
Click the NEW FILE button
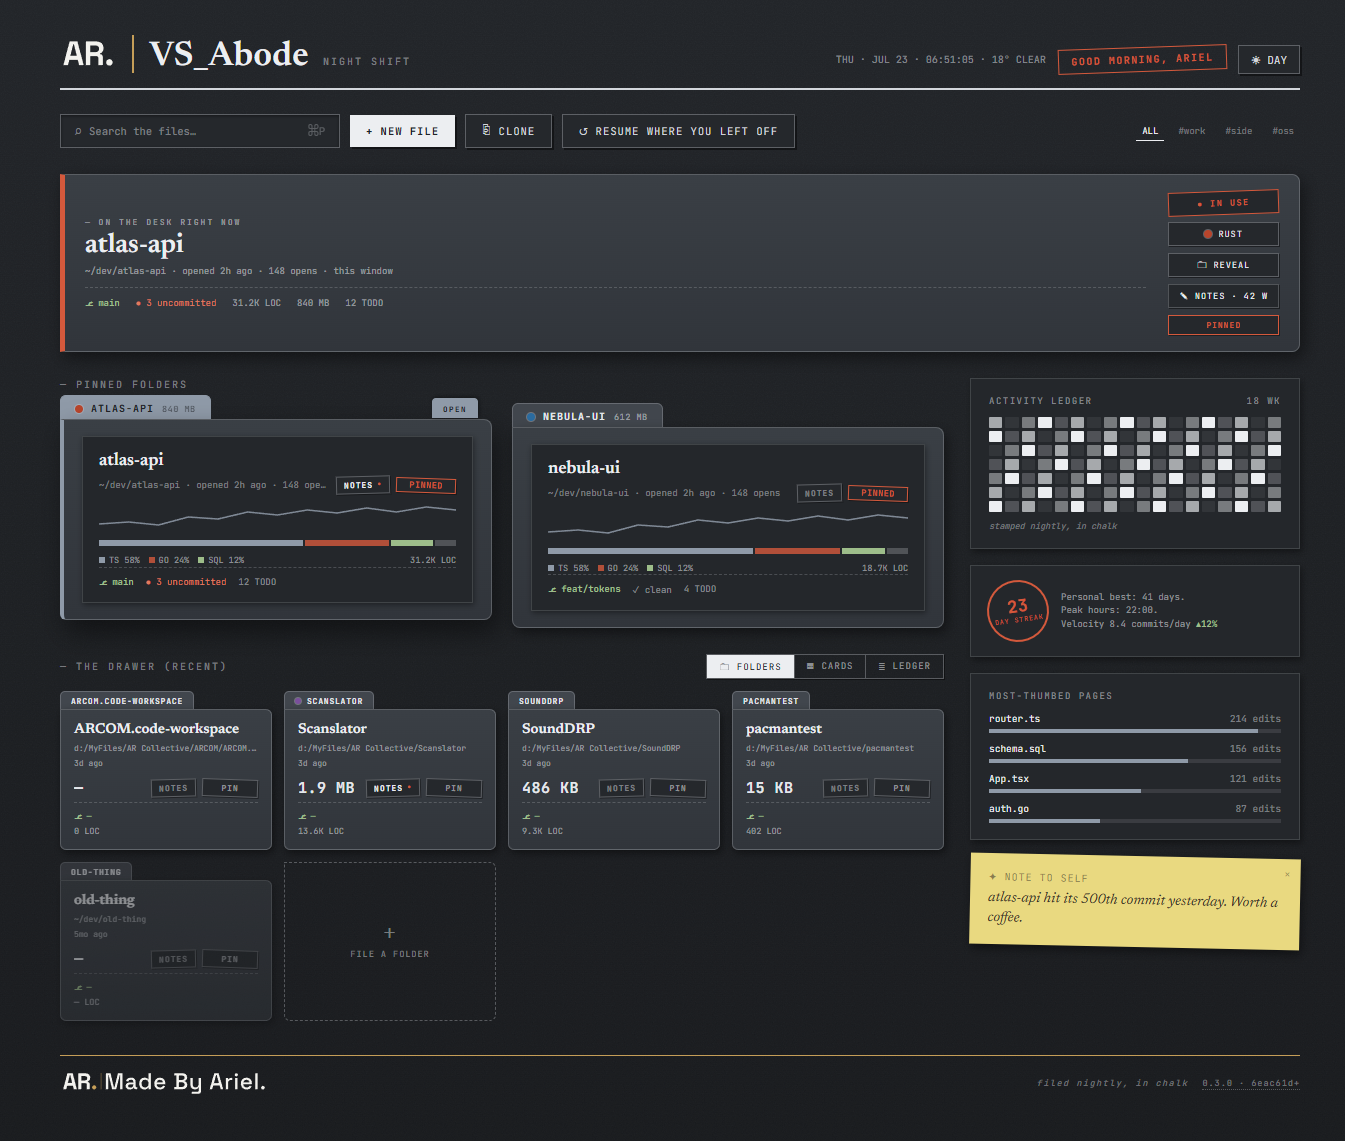(402, 131)
